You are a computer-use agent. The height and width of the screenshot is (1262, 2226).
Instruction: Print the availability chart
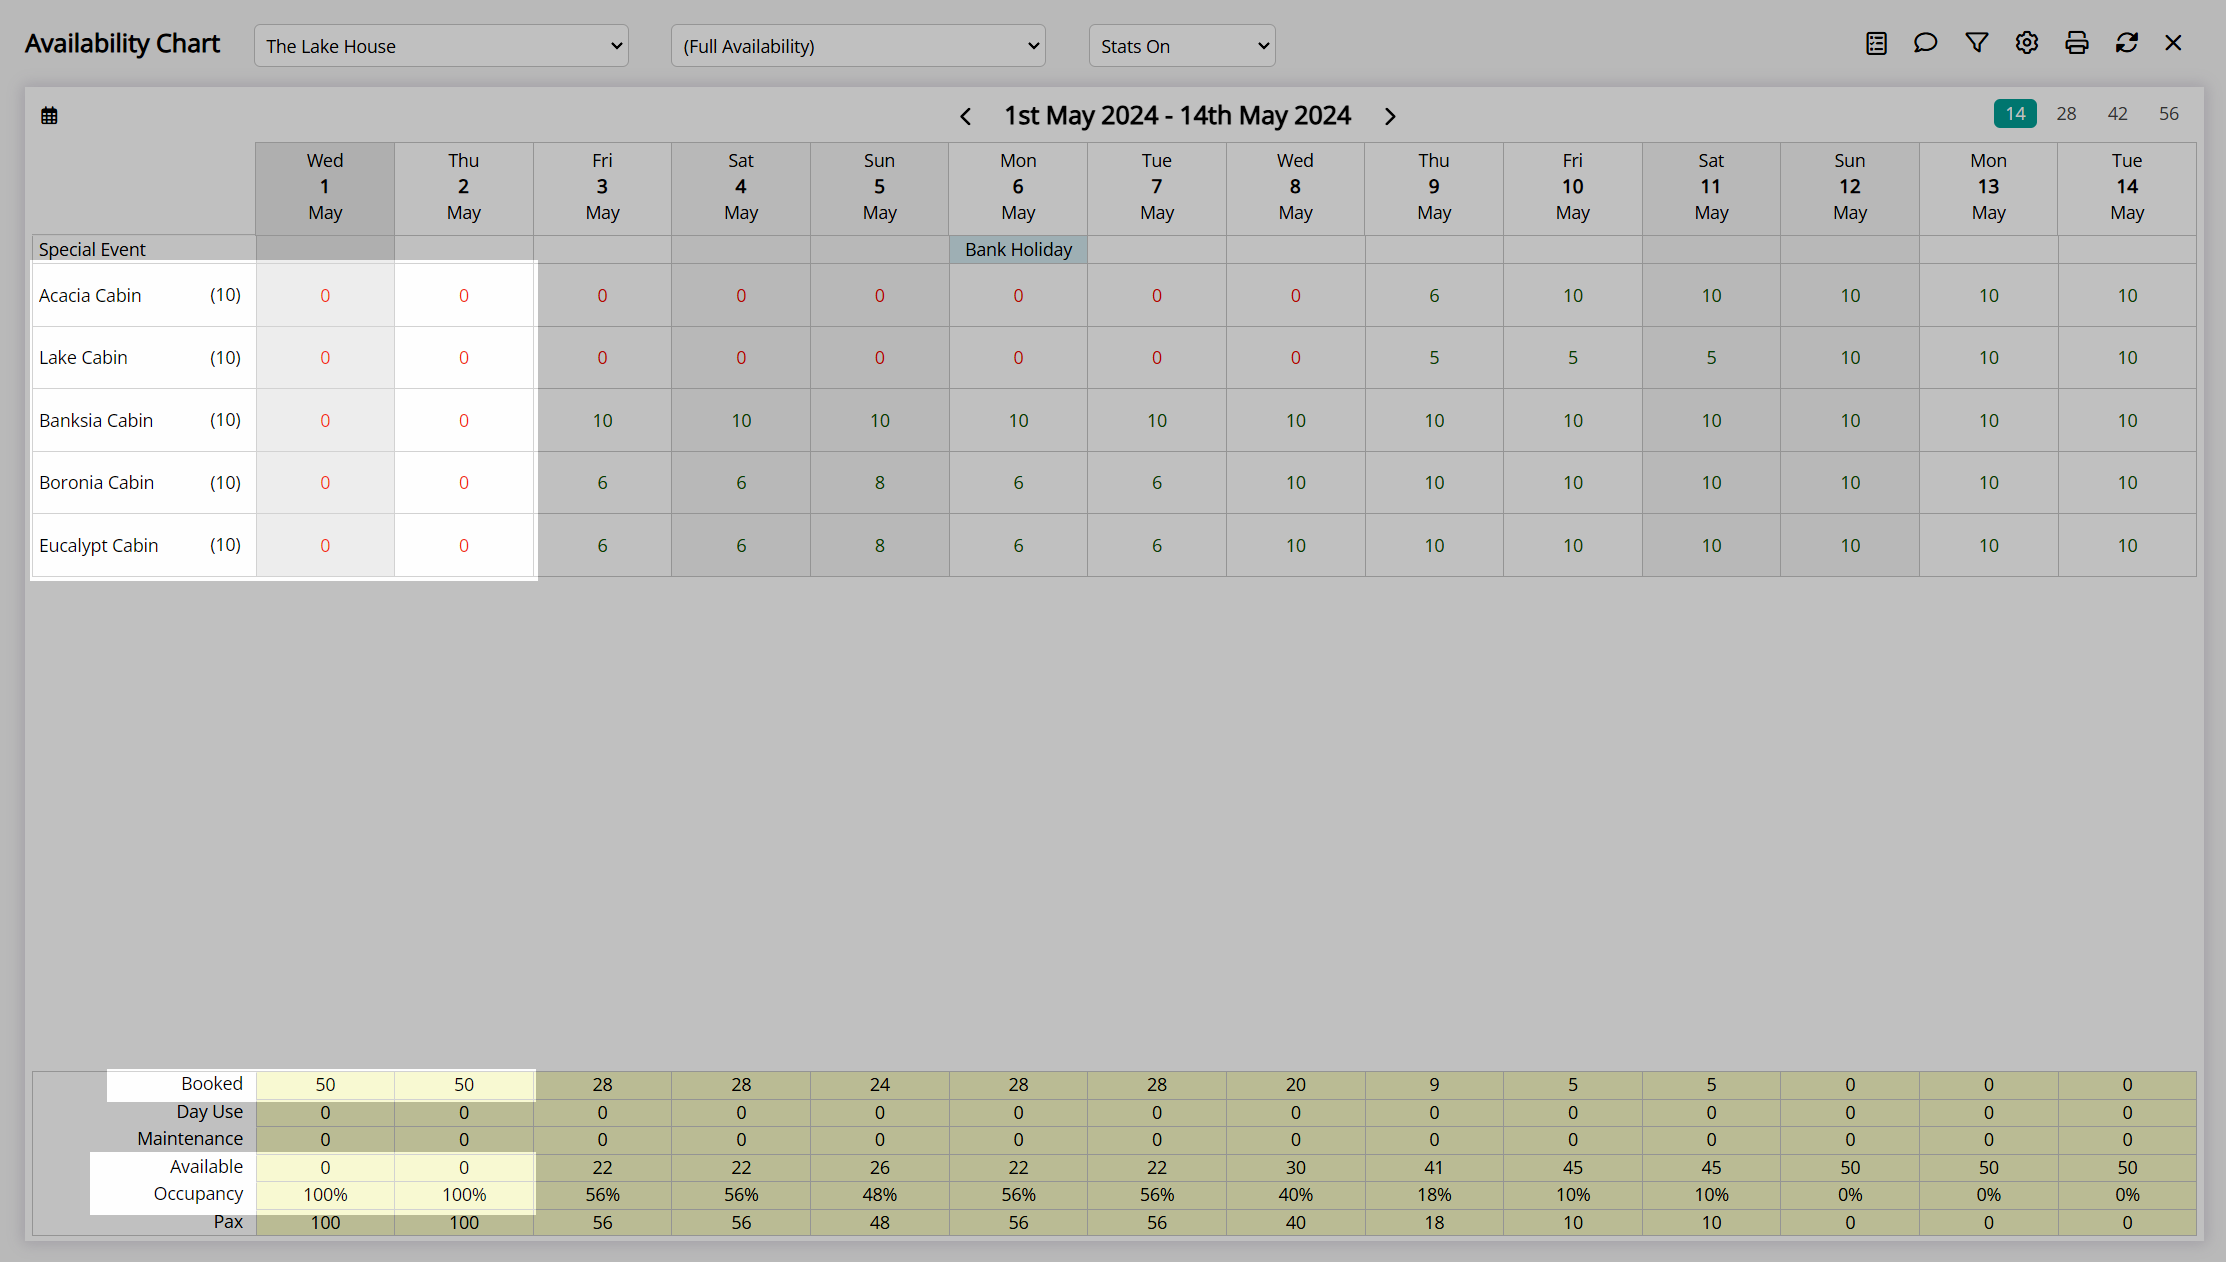pos(2076,43)
